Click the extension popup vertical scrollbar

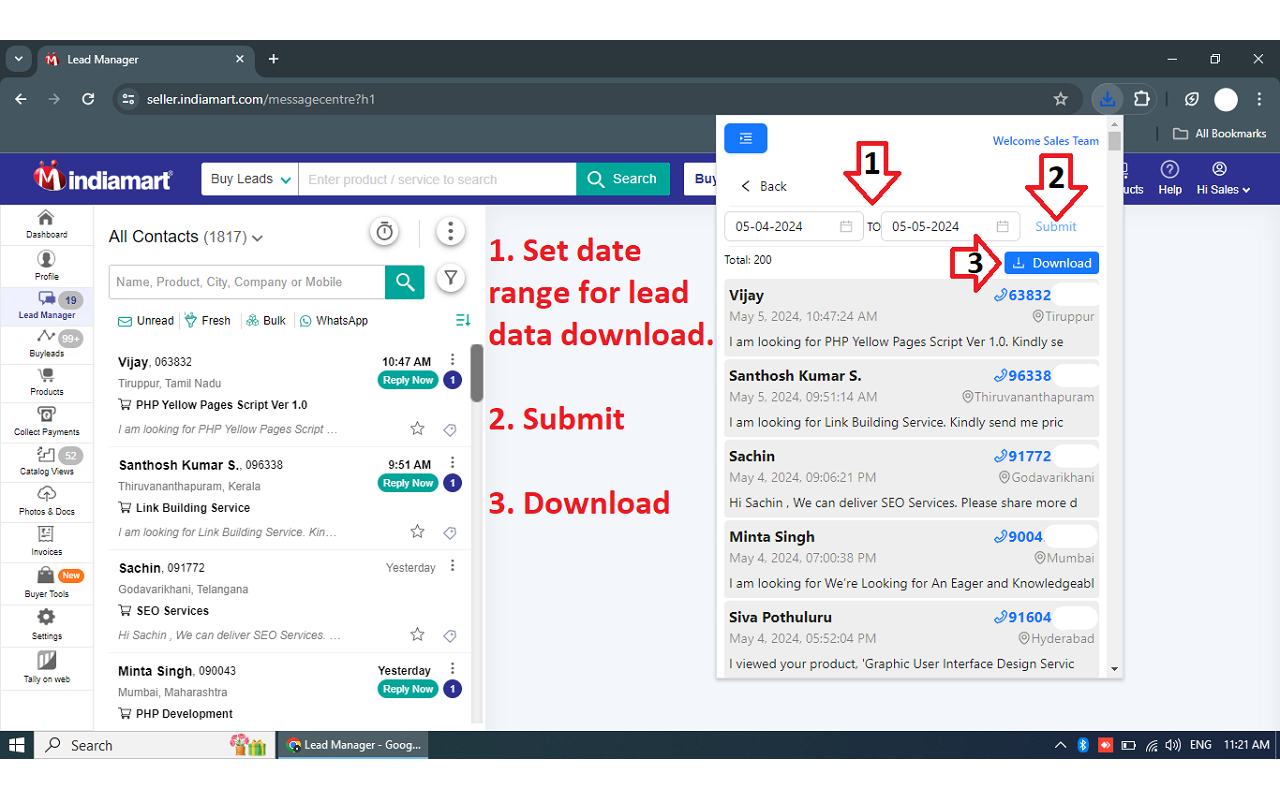point(1114,400)
